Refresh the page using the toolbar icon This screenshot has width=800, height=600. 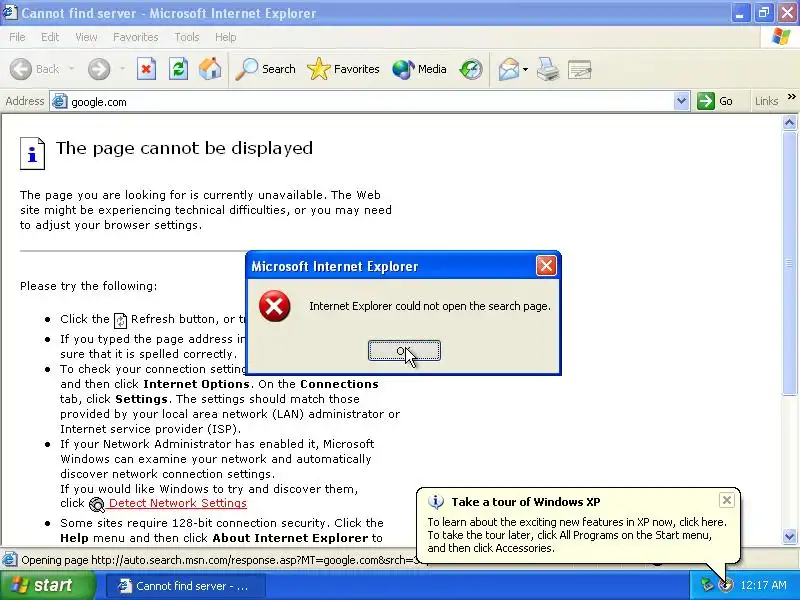(178, 69)
